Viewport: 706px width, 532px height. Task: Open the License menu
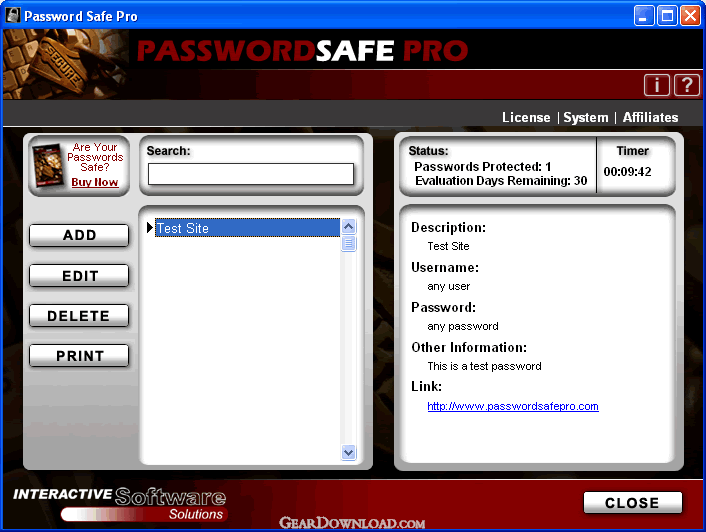tap(526, 117)
